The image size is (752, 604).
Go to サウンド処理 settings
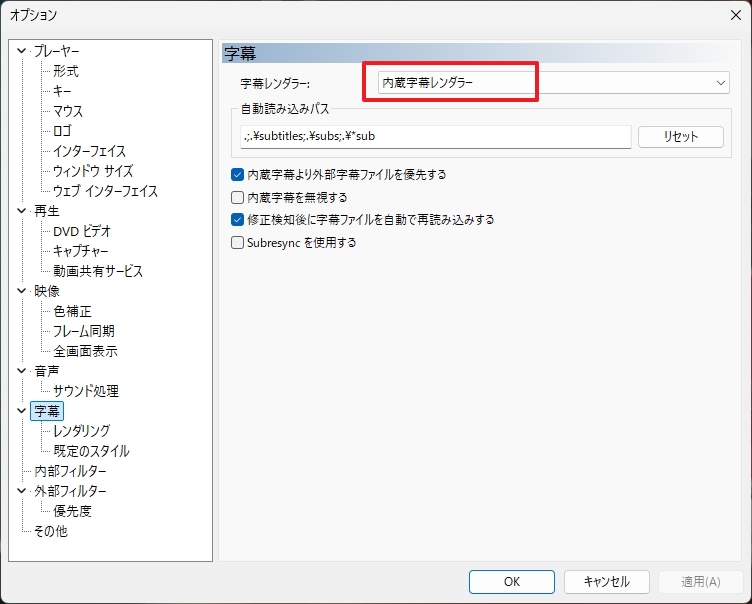click(x=86, y=391)
